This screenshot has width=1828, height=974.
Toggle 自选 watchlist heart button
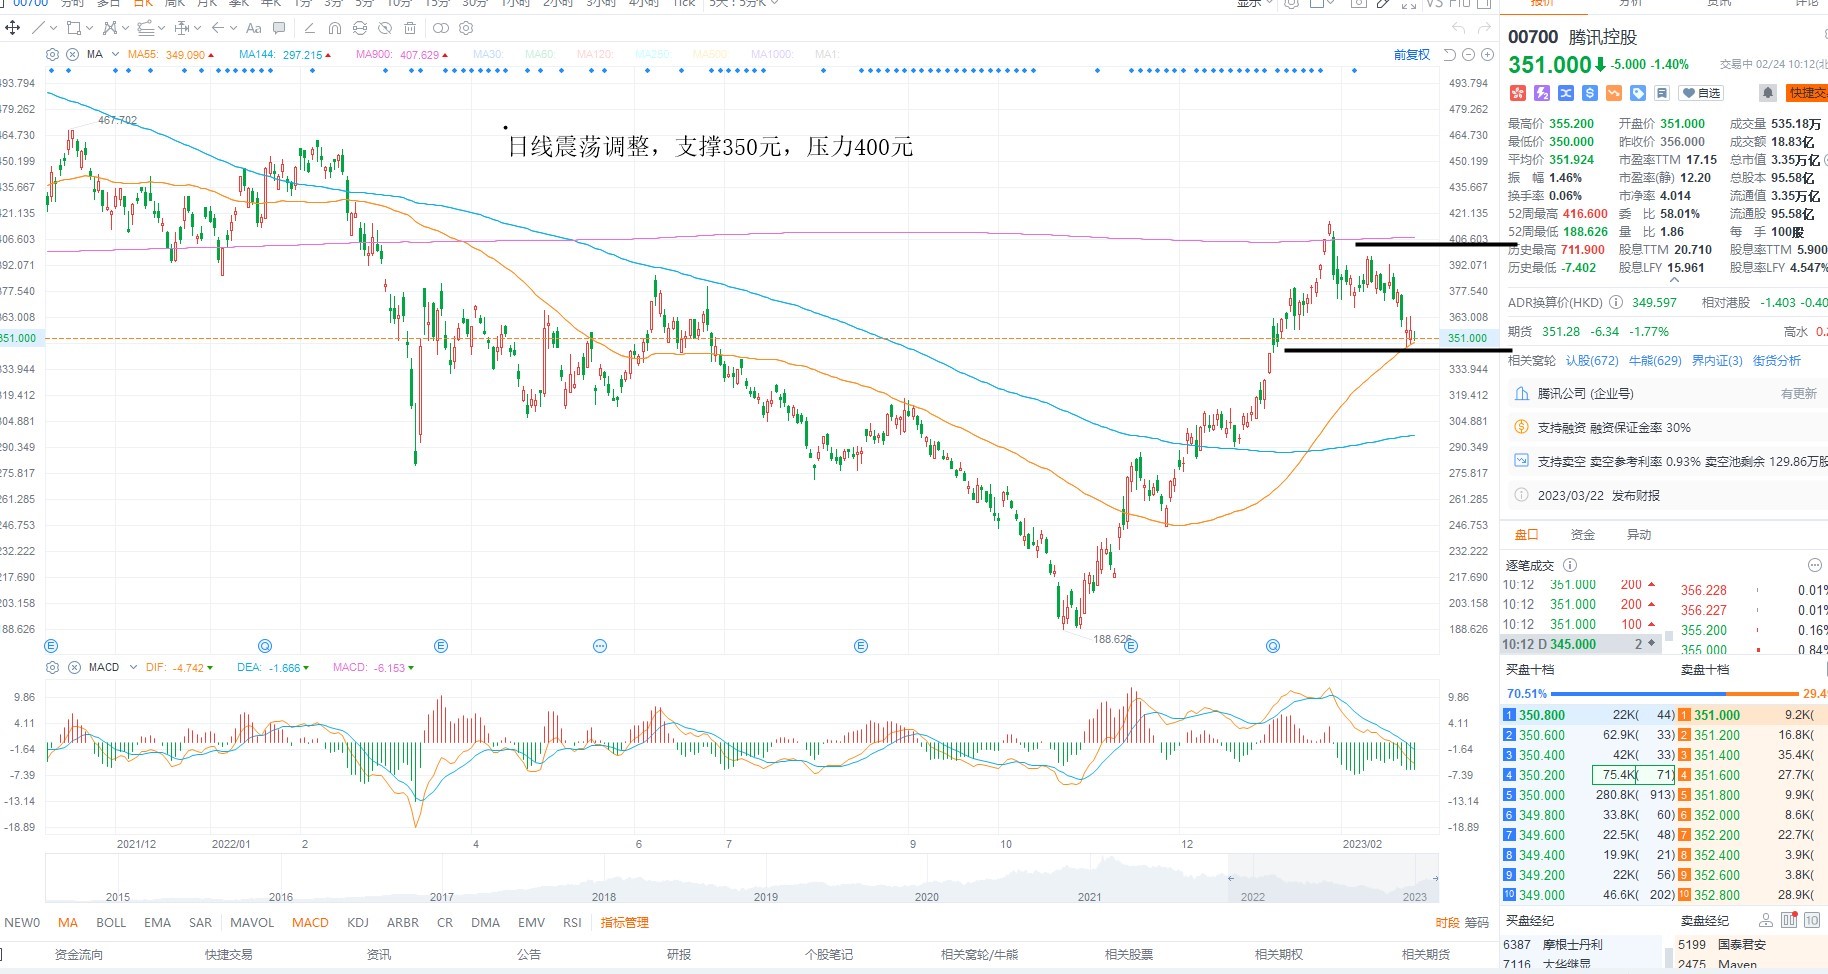coord(1701,93)
